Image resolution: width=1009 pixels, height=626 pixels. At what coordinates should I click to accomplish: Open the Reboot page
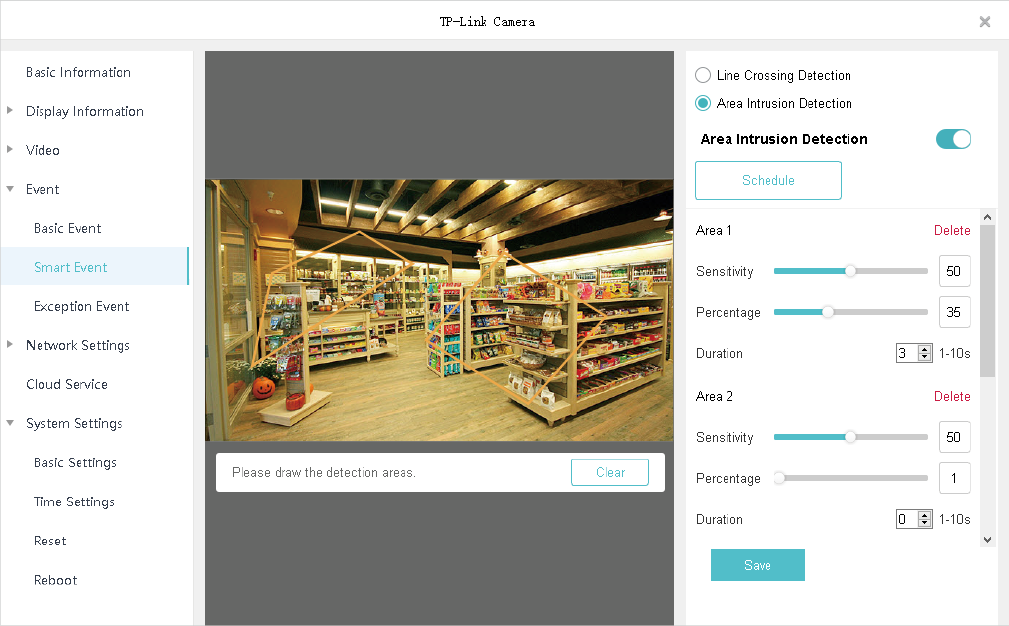pyautogui.click(x=55, y=580)
